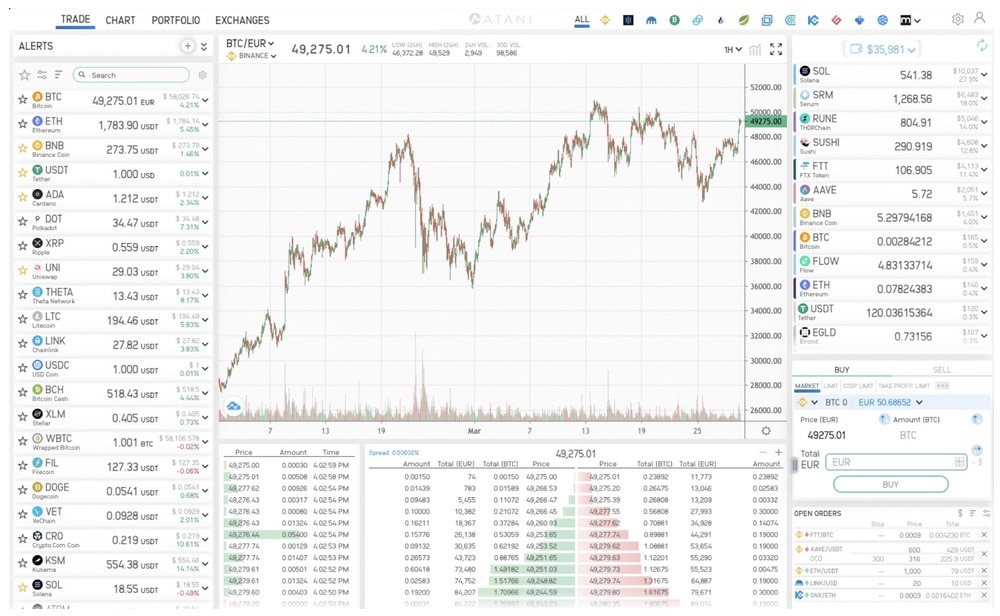Toggle favorites-only star filter in watchlist

25,75
